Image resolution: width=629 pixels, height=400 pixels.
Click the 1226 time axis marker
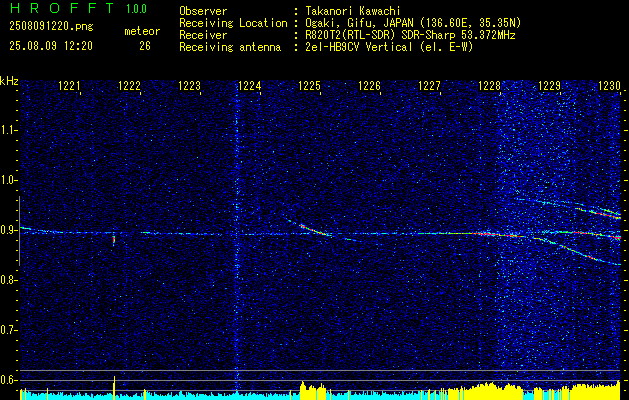[369, 85]
